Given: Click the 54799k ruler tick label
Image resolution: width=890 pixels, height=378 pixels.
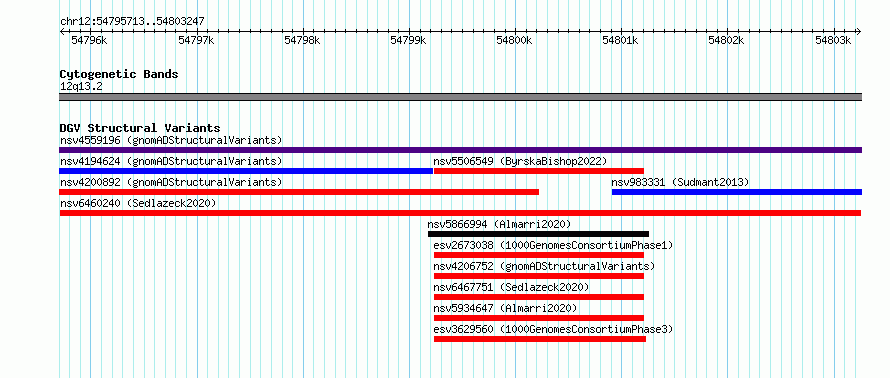Looking at the screenshot, I should tap(408, 40).
